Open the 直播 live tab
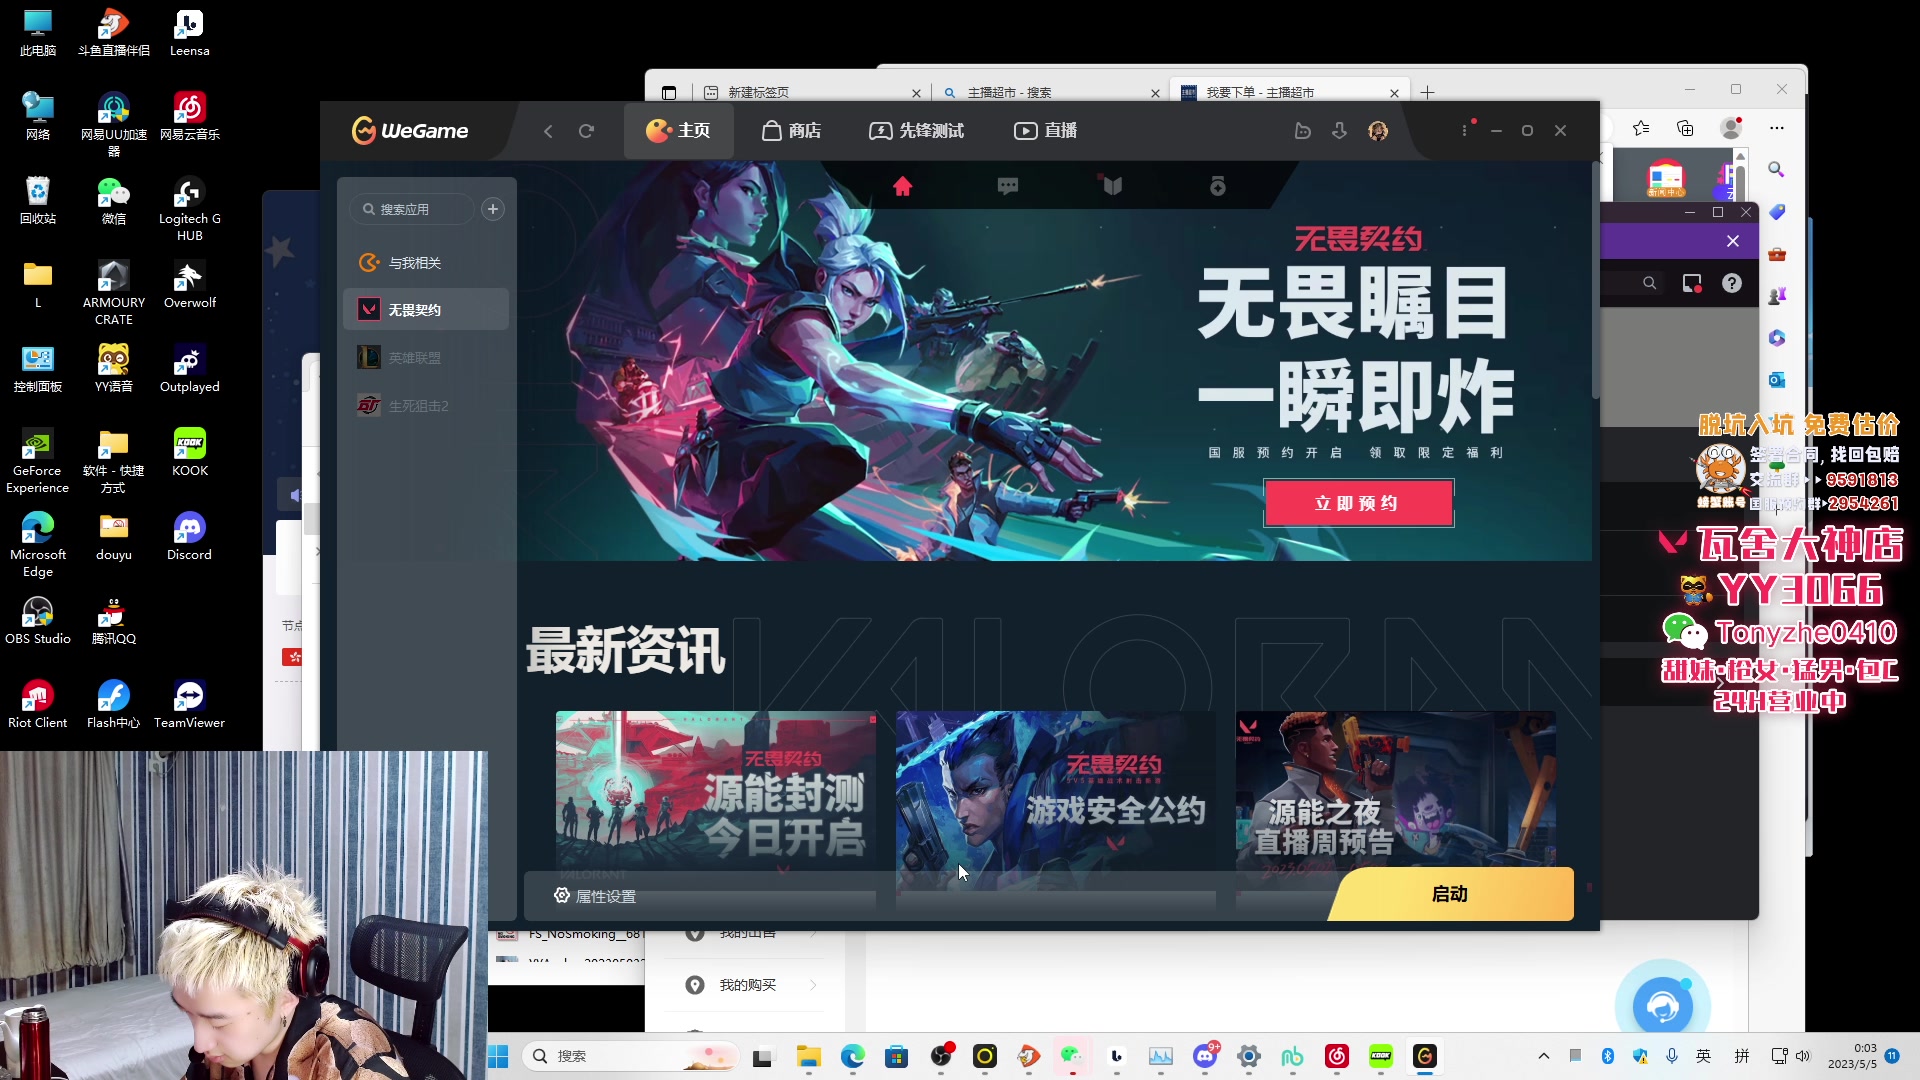This screenshot has height=1080, width=1920. (1045, 131)
